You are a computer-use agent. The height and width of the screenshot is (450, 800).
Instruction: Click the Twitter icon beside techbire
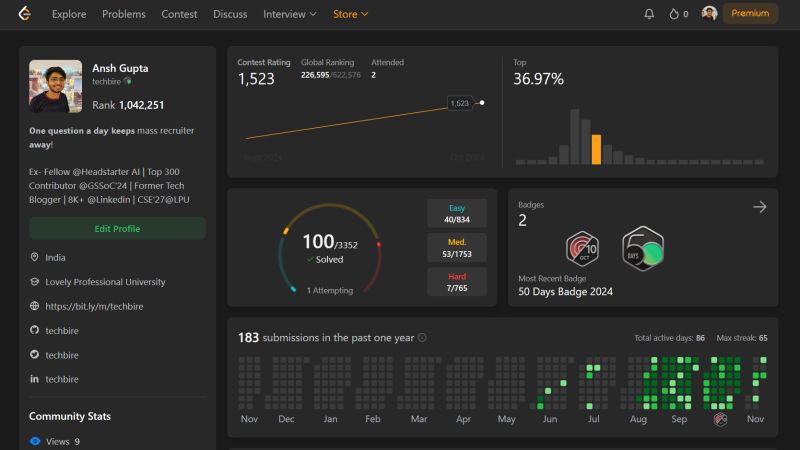click(x=34, y=355)
